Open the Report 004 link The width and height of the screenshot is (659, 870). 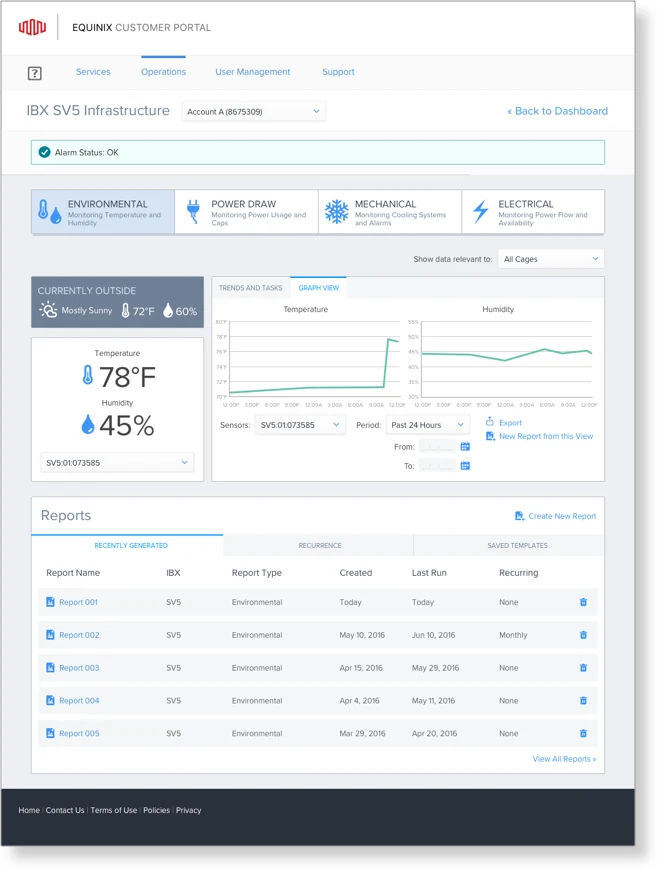tap(79, 700)
